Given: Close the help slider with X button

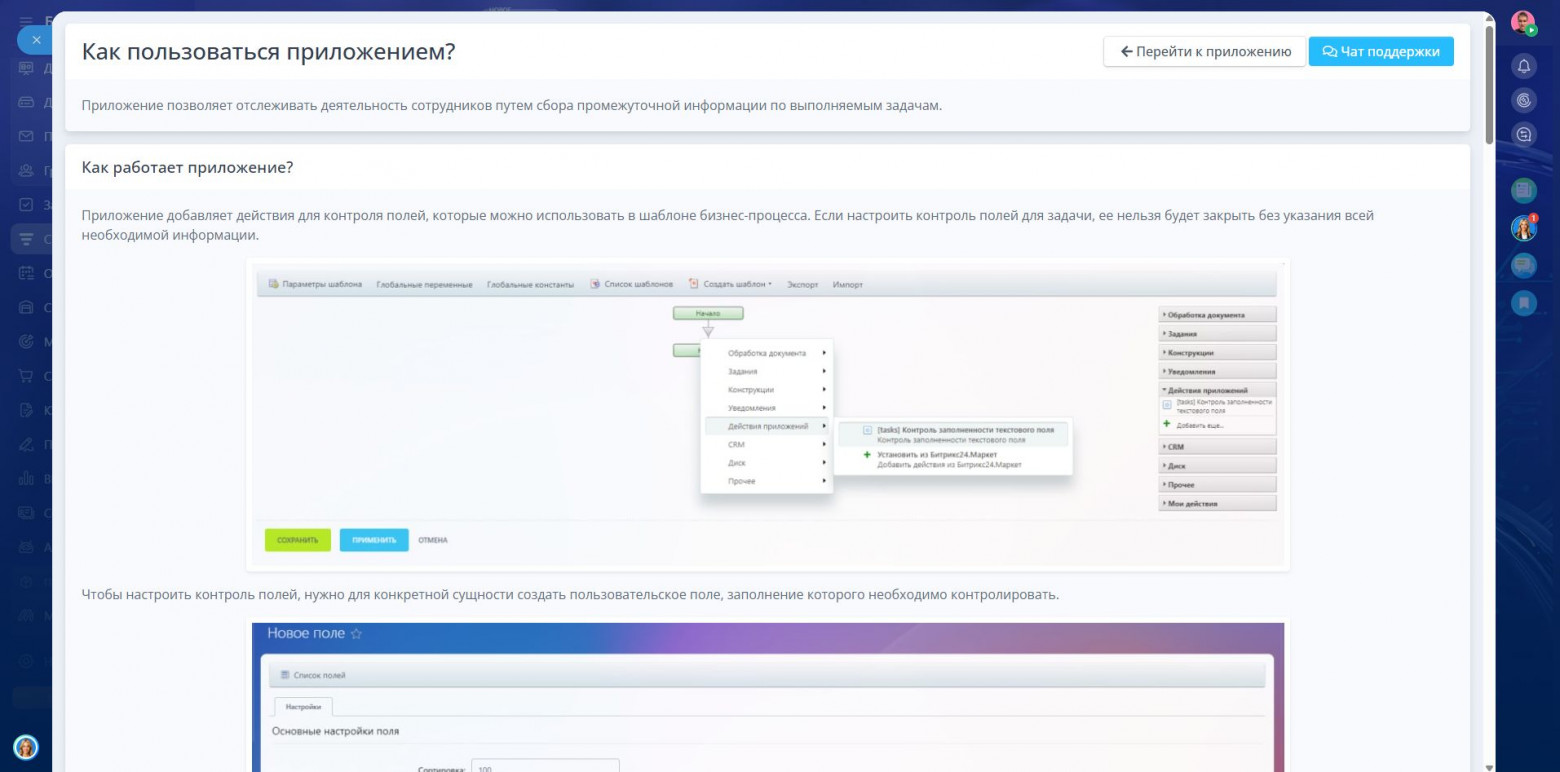Looking at the screenshot, I should 36,40.
